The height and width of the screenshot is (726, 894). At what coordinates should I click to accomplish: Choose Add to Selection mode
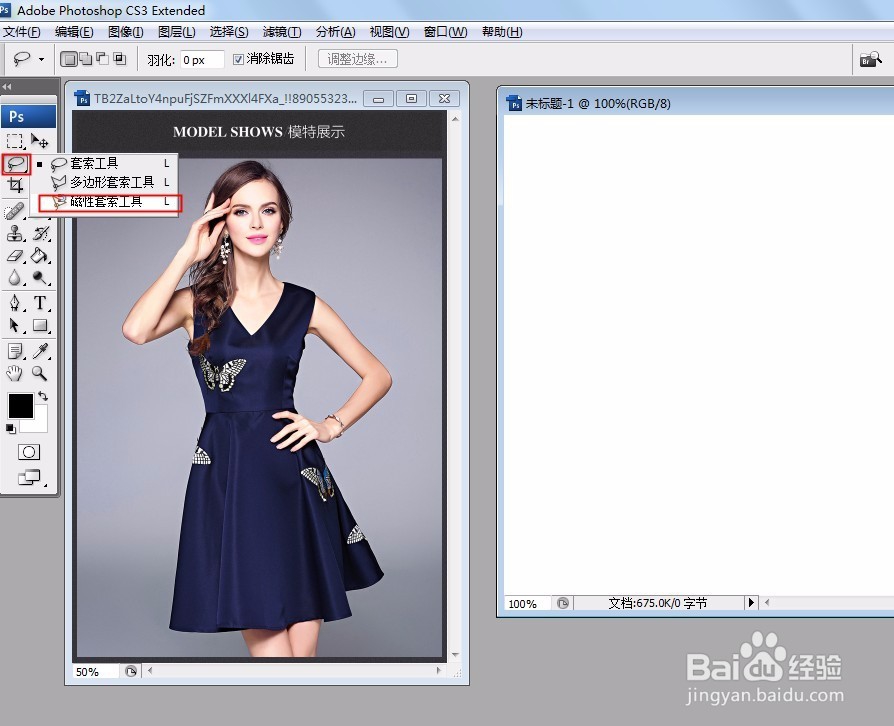tap(86, 59)
